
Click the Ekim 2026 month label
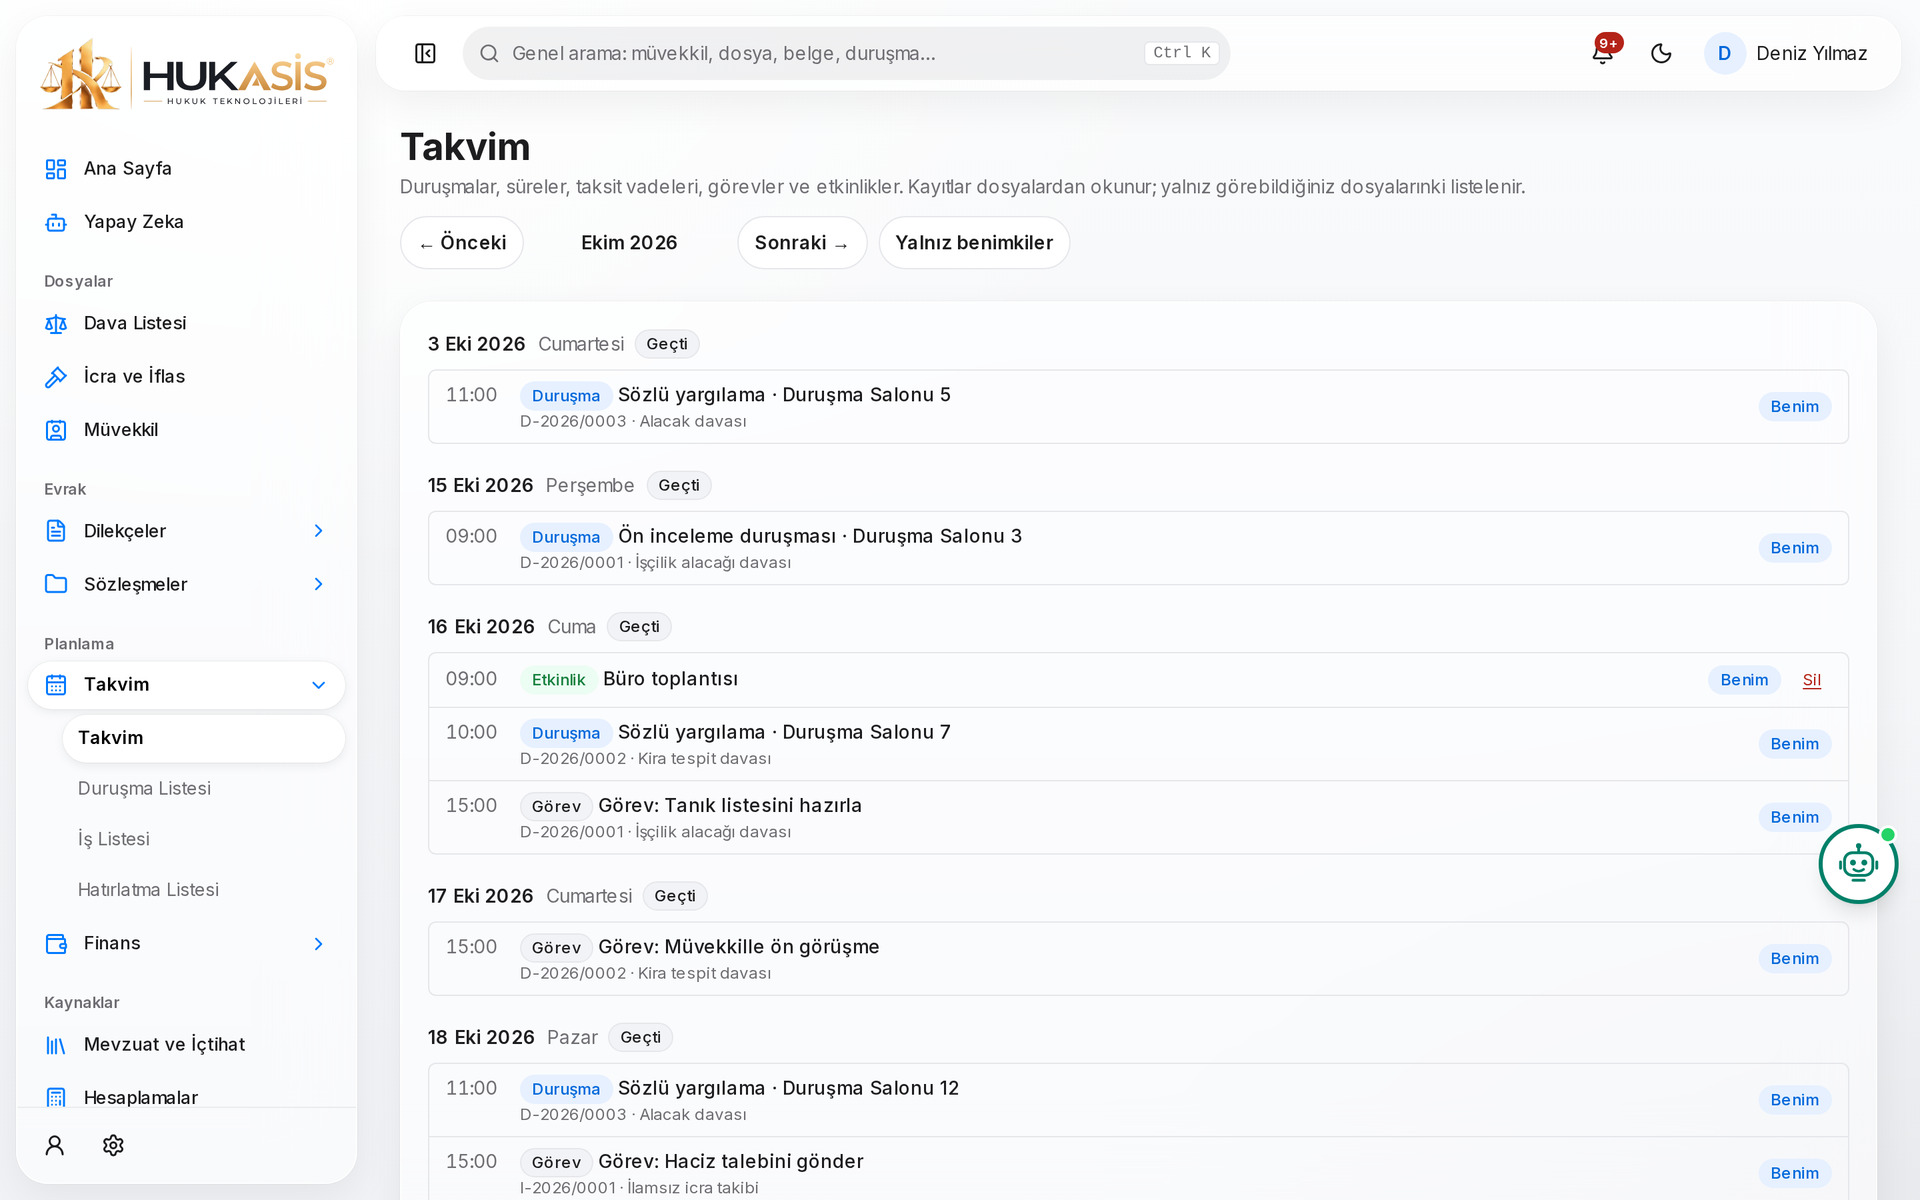[629, 243]
